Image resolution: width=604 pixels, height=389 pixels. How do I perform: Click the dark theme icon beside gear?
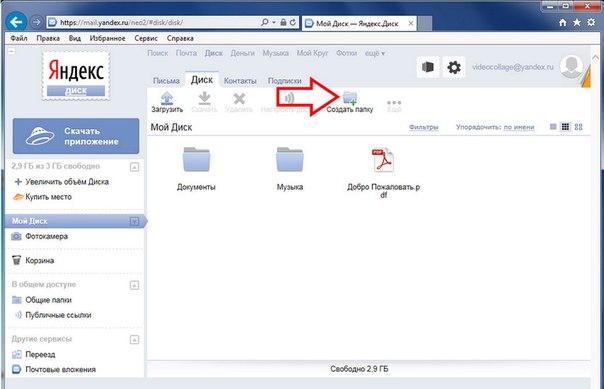[428, 67]
